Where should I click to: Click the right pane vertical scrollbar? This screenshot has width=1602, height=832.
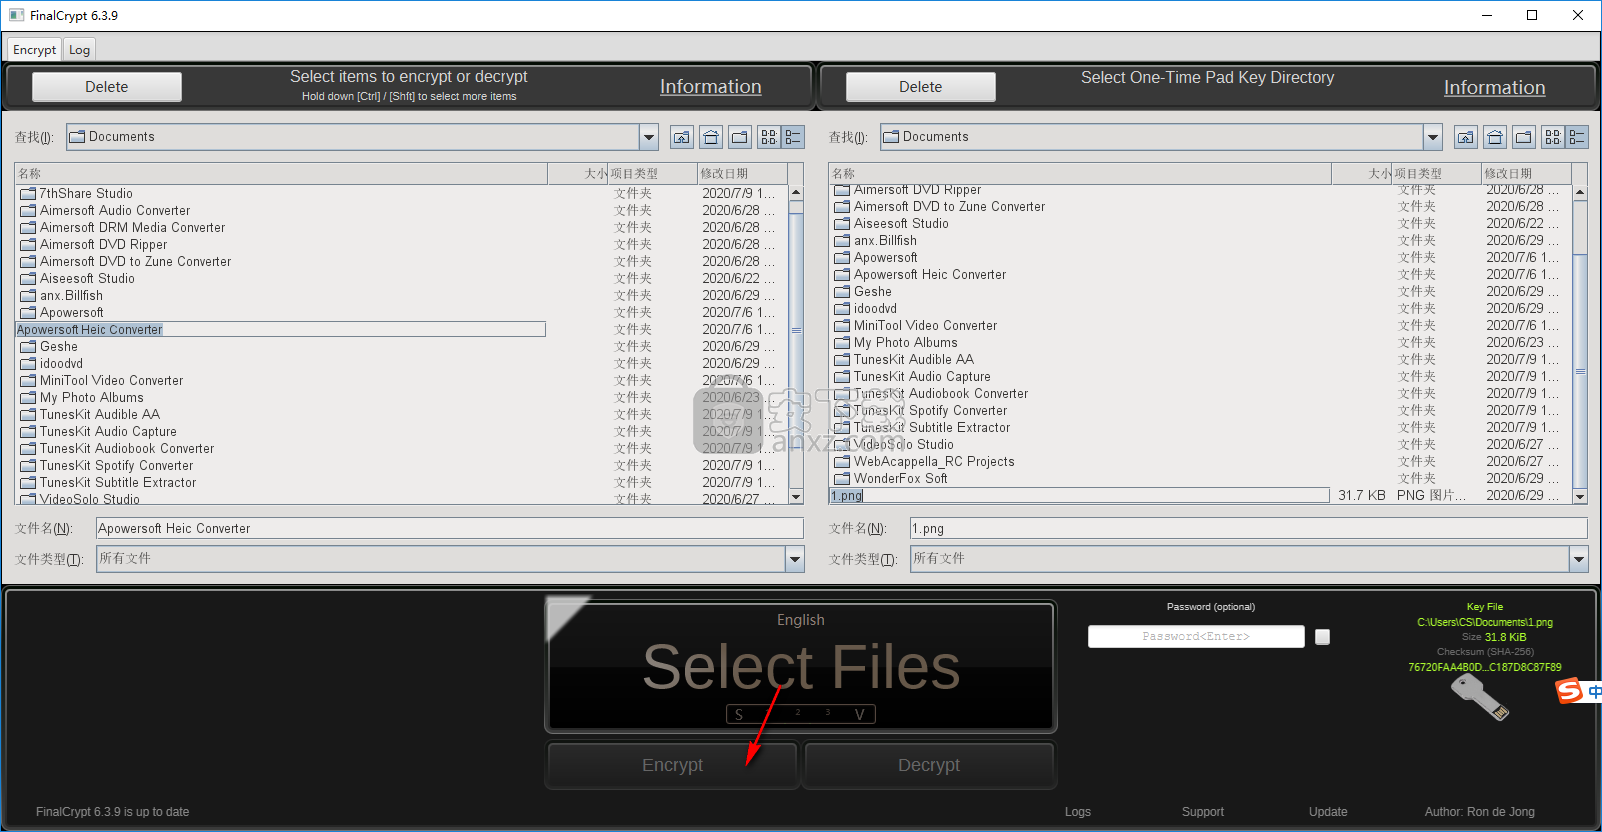pyautogui.click(x=1580, y=344)
